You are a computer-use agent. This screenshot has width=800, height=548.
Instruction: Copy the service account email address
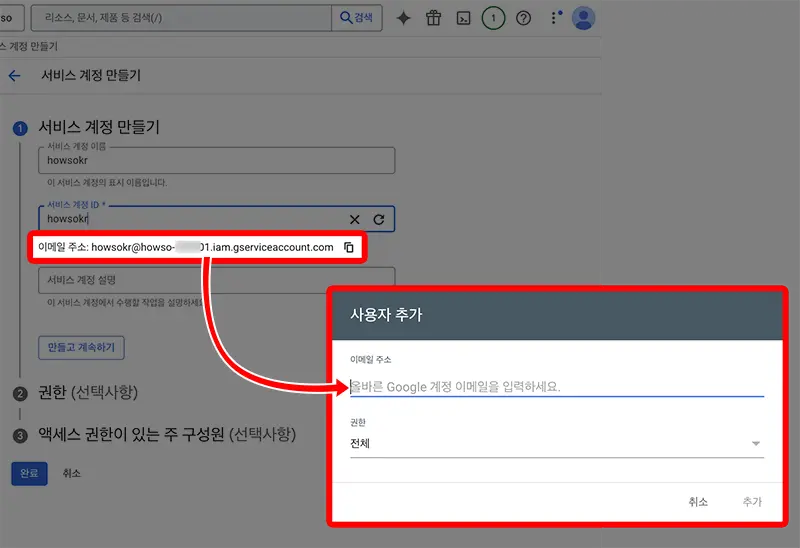(x=349, y=247)
